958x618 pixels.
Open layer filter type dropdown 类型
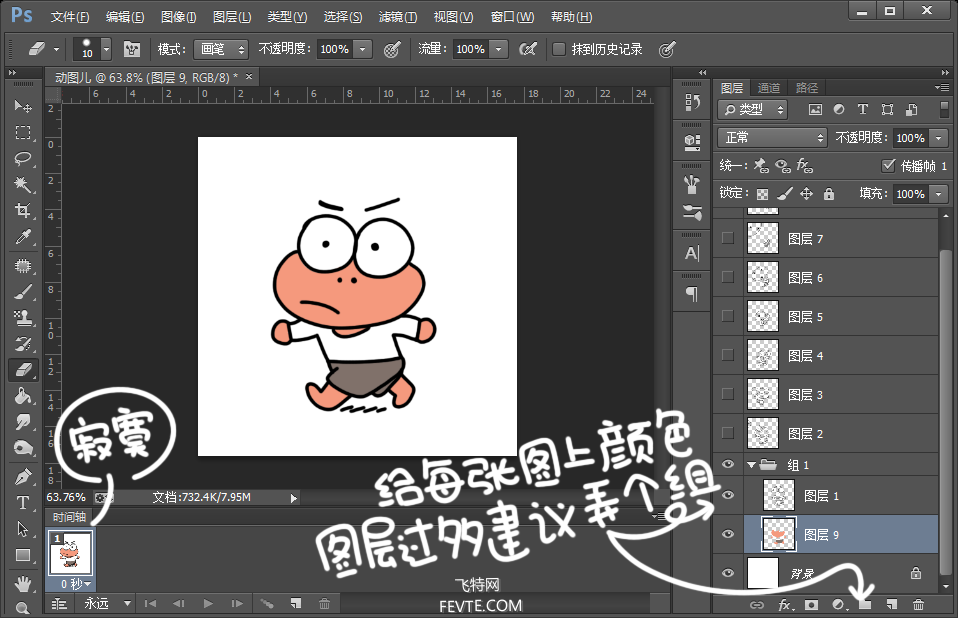point(753,109)
